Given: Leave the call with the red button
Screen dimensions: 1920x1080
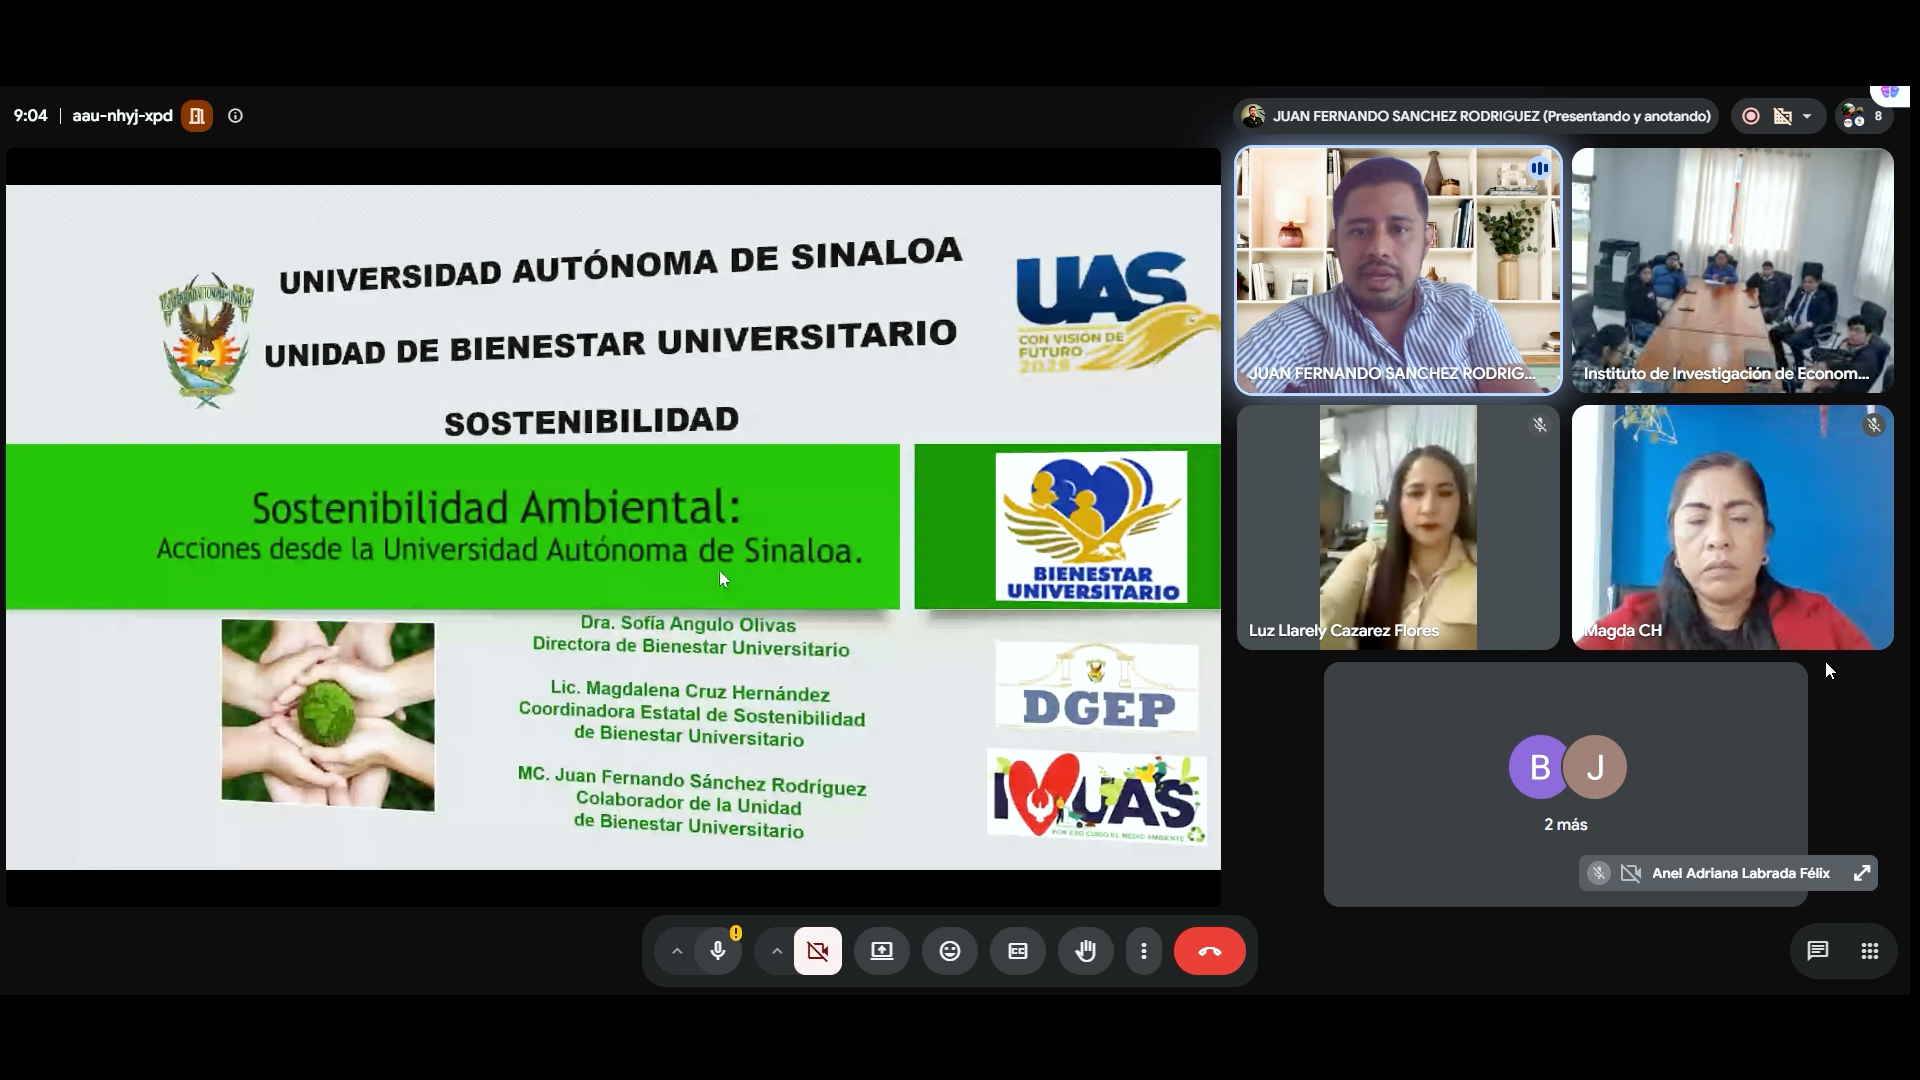Looking at the screenshot, I should pyautogui.click(x=1210, y=951).
